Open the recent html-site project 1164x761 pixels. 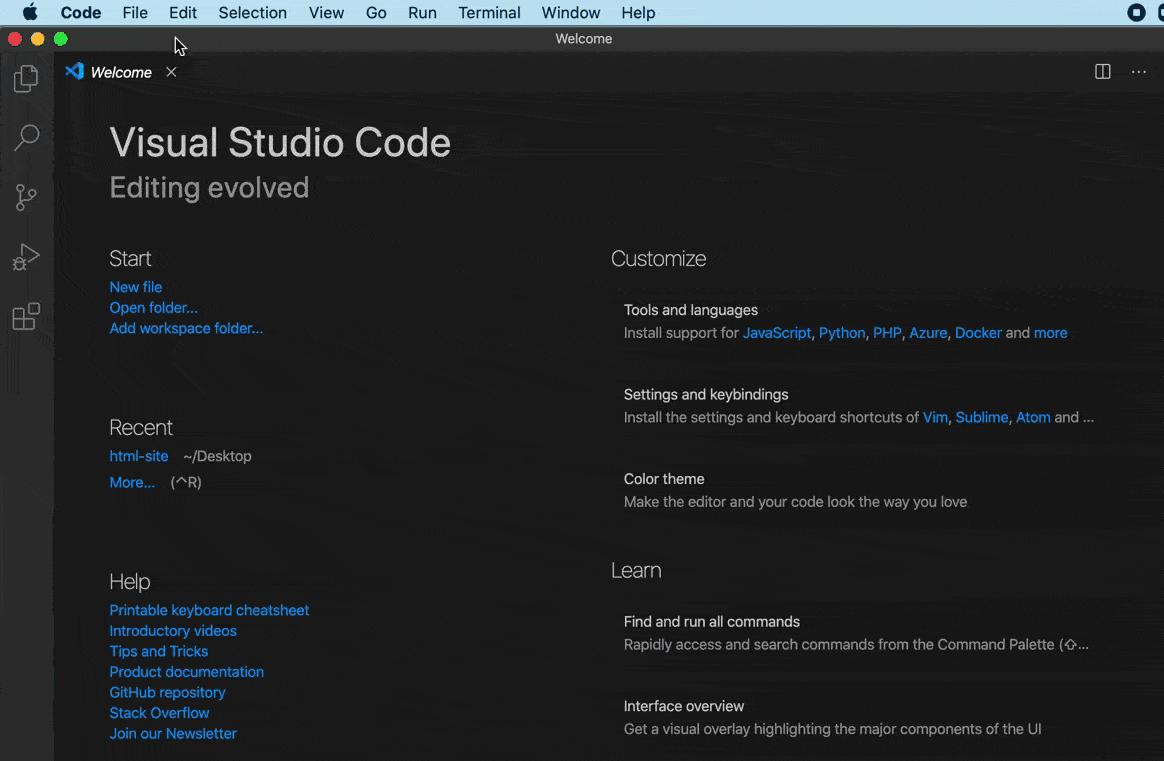point(138,455)
